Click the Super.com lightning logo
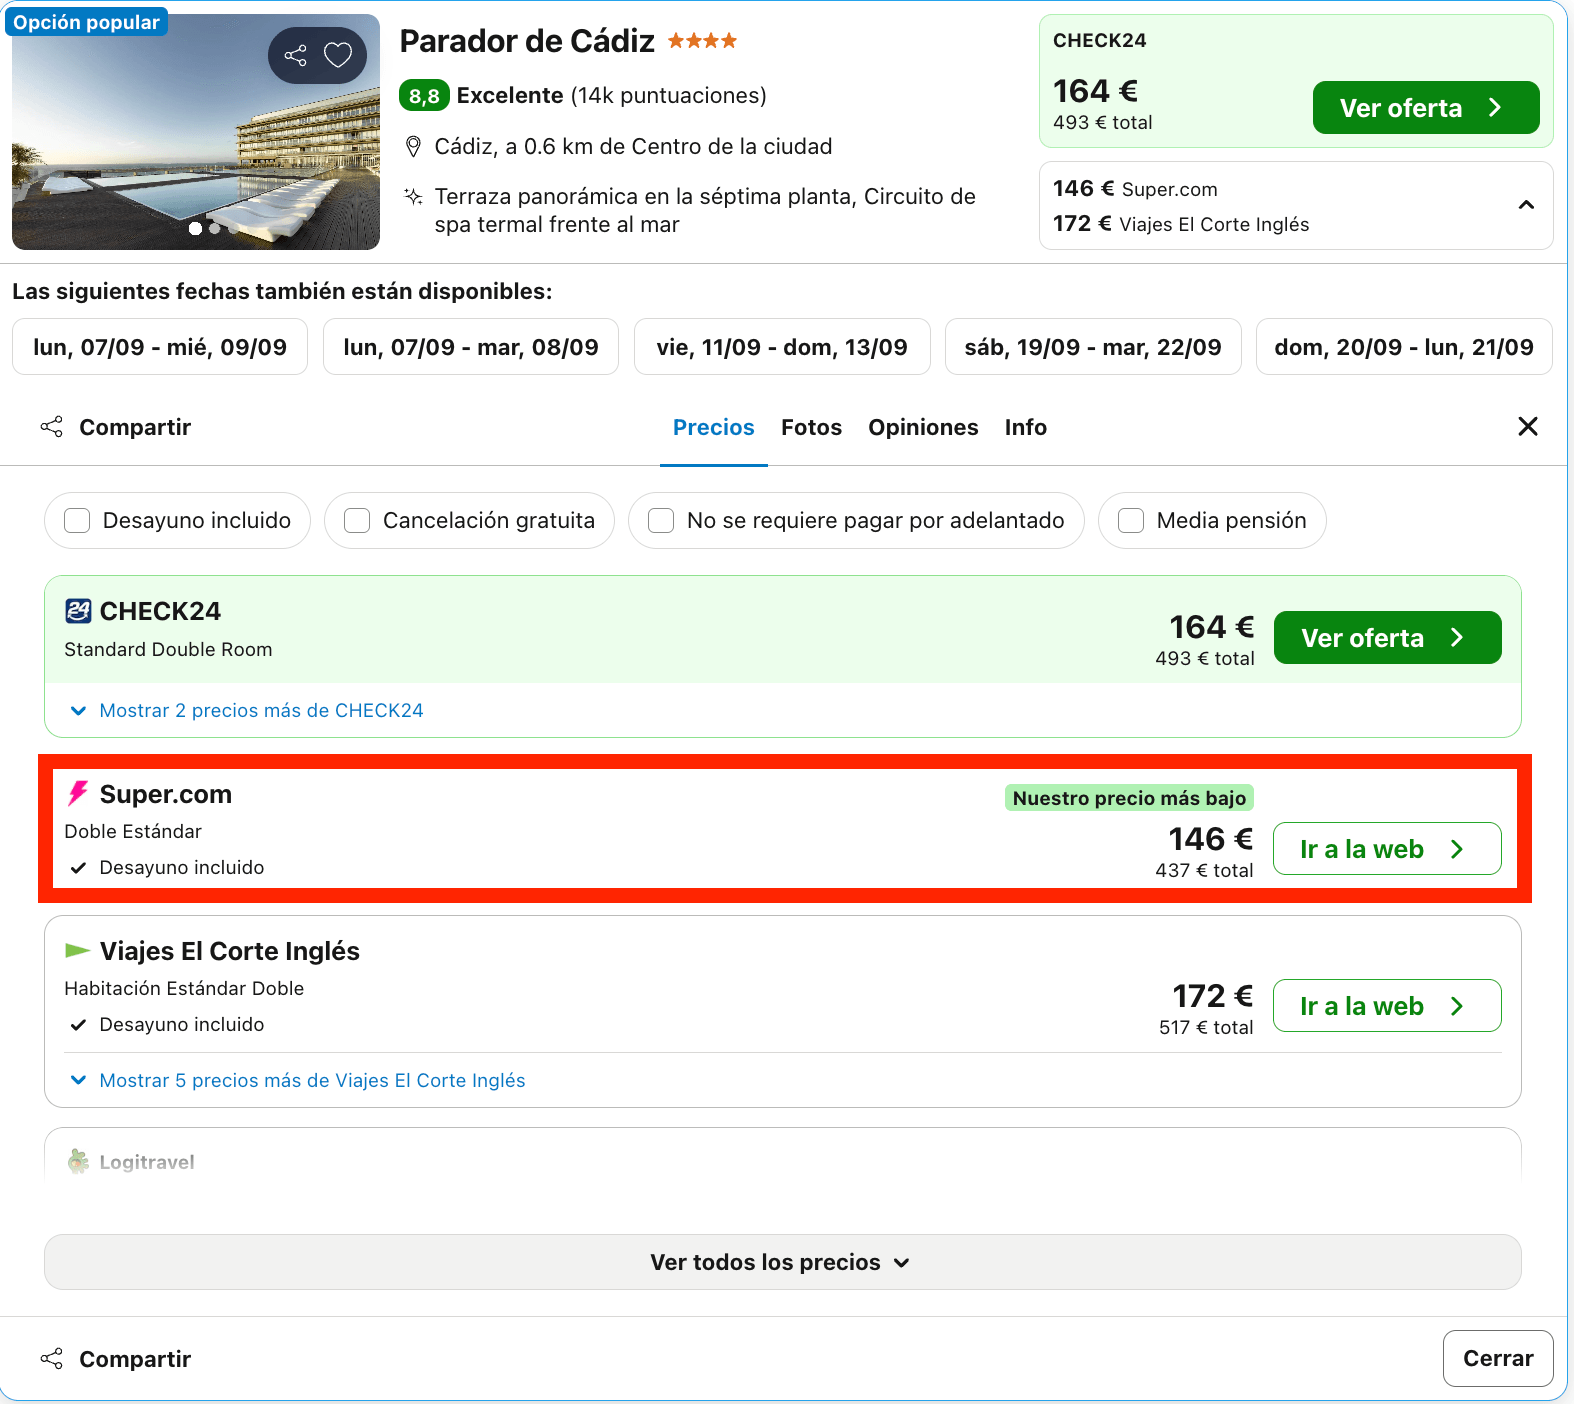 [78, 794]
